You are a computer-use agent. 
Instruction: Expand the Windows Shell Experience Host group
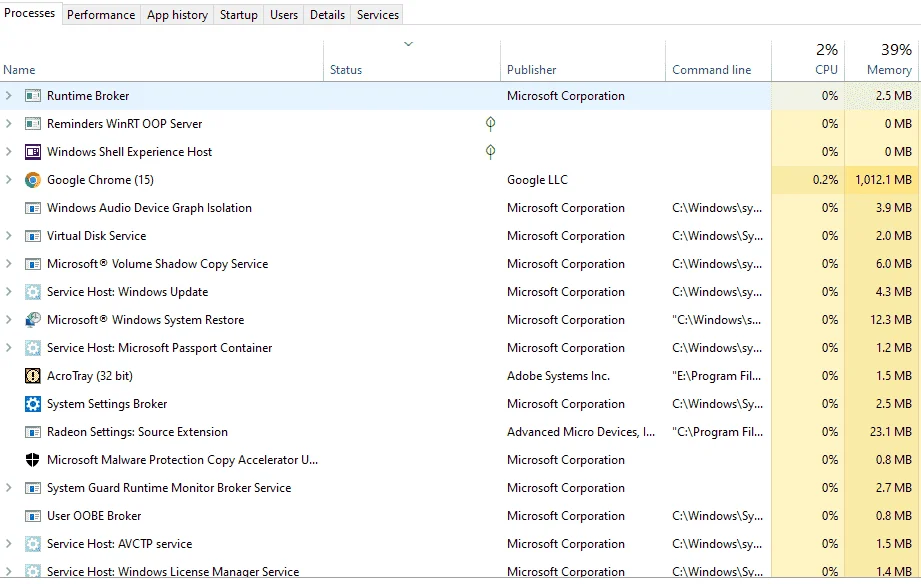(8, 152)
